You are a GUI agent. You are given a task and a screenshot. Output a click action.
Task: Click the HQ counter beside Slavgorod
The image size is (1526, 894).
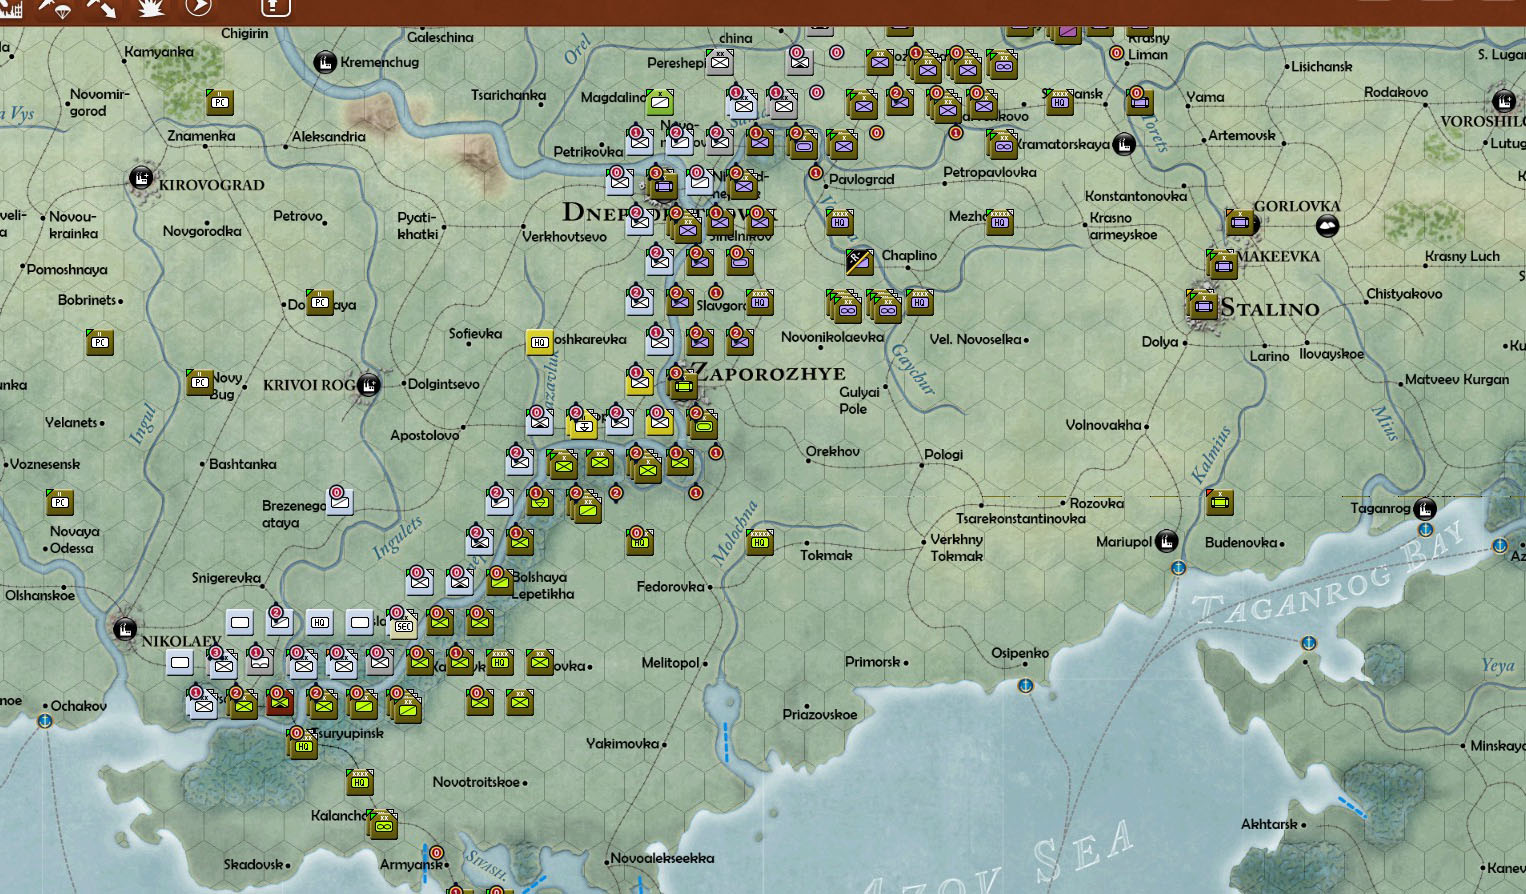point(759,301)
